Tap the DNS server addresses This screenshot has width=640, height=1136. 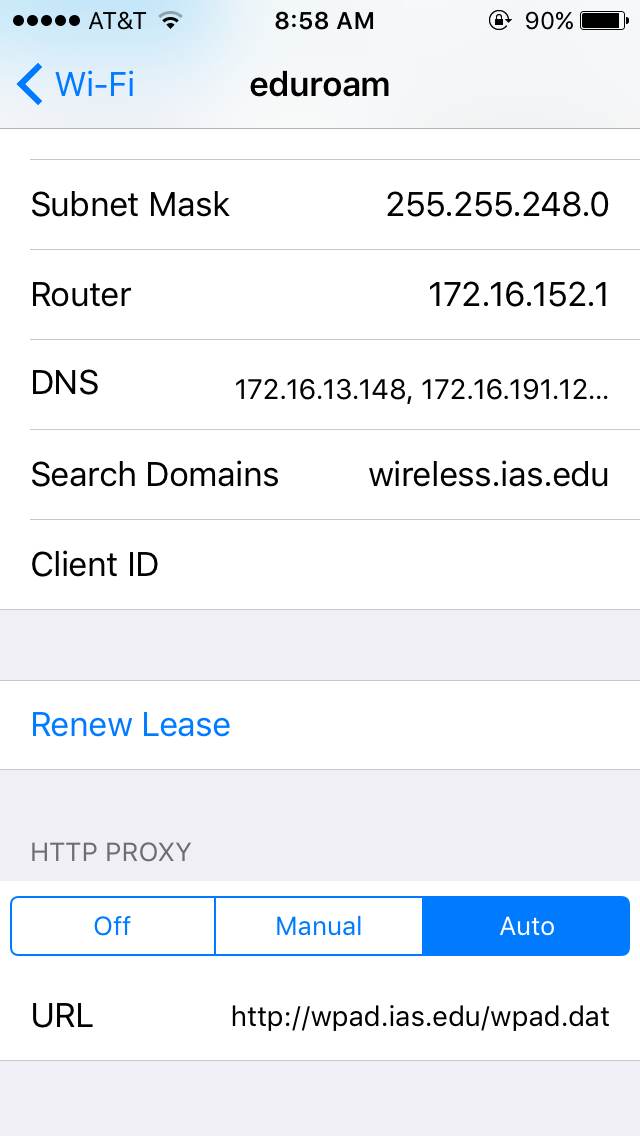[x=421, y=389]
